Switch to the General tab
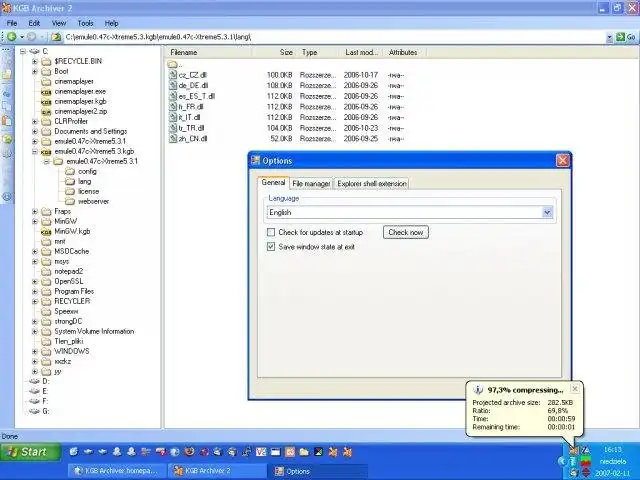 [273, 182]
